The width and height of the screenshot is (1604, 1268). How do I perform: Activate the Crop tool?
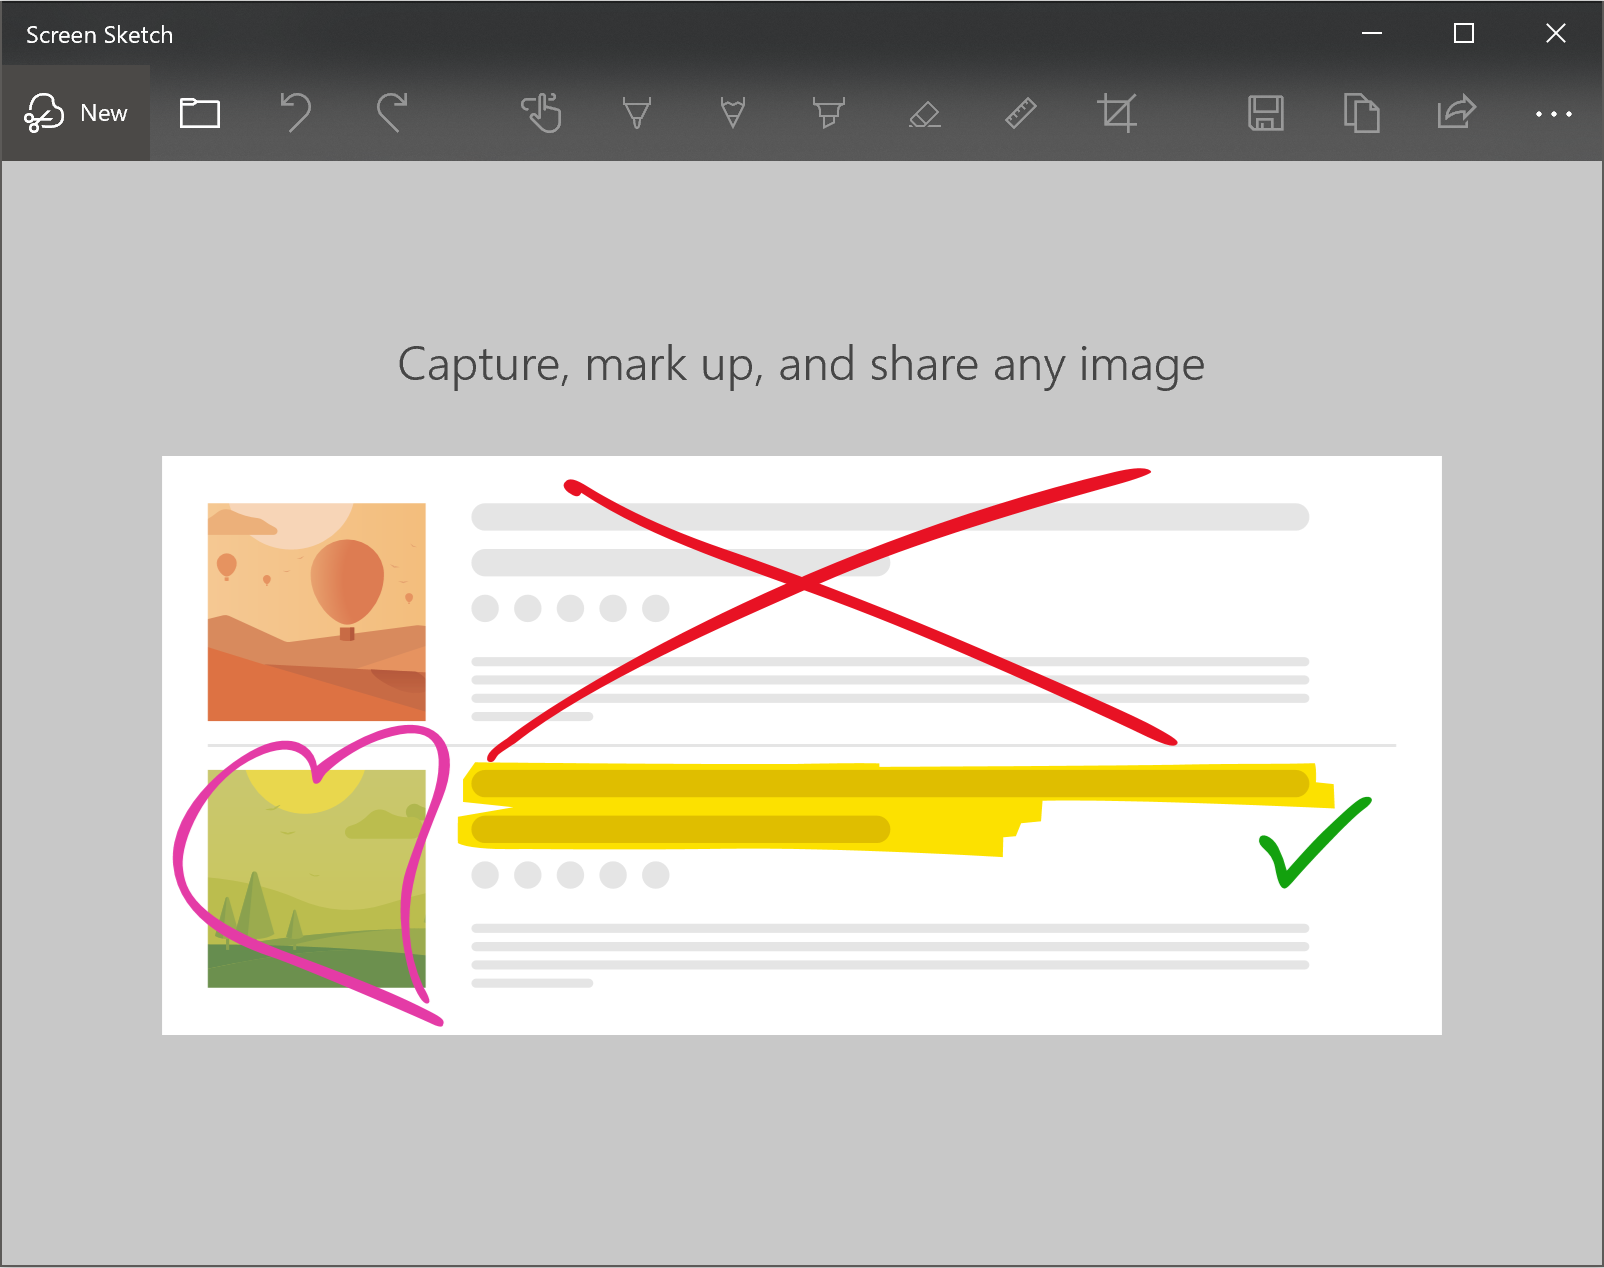1117,113
